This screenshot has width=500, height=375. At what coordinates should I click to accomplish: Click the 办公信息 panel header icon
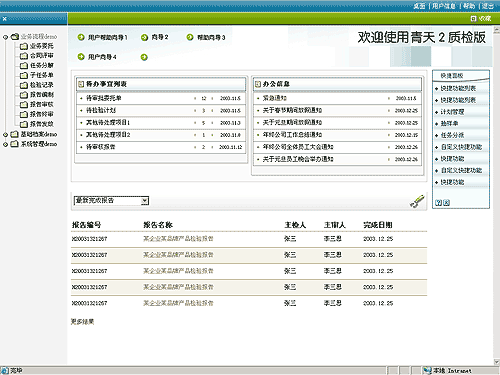257,84
